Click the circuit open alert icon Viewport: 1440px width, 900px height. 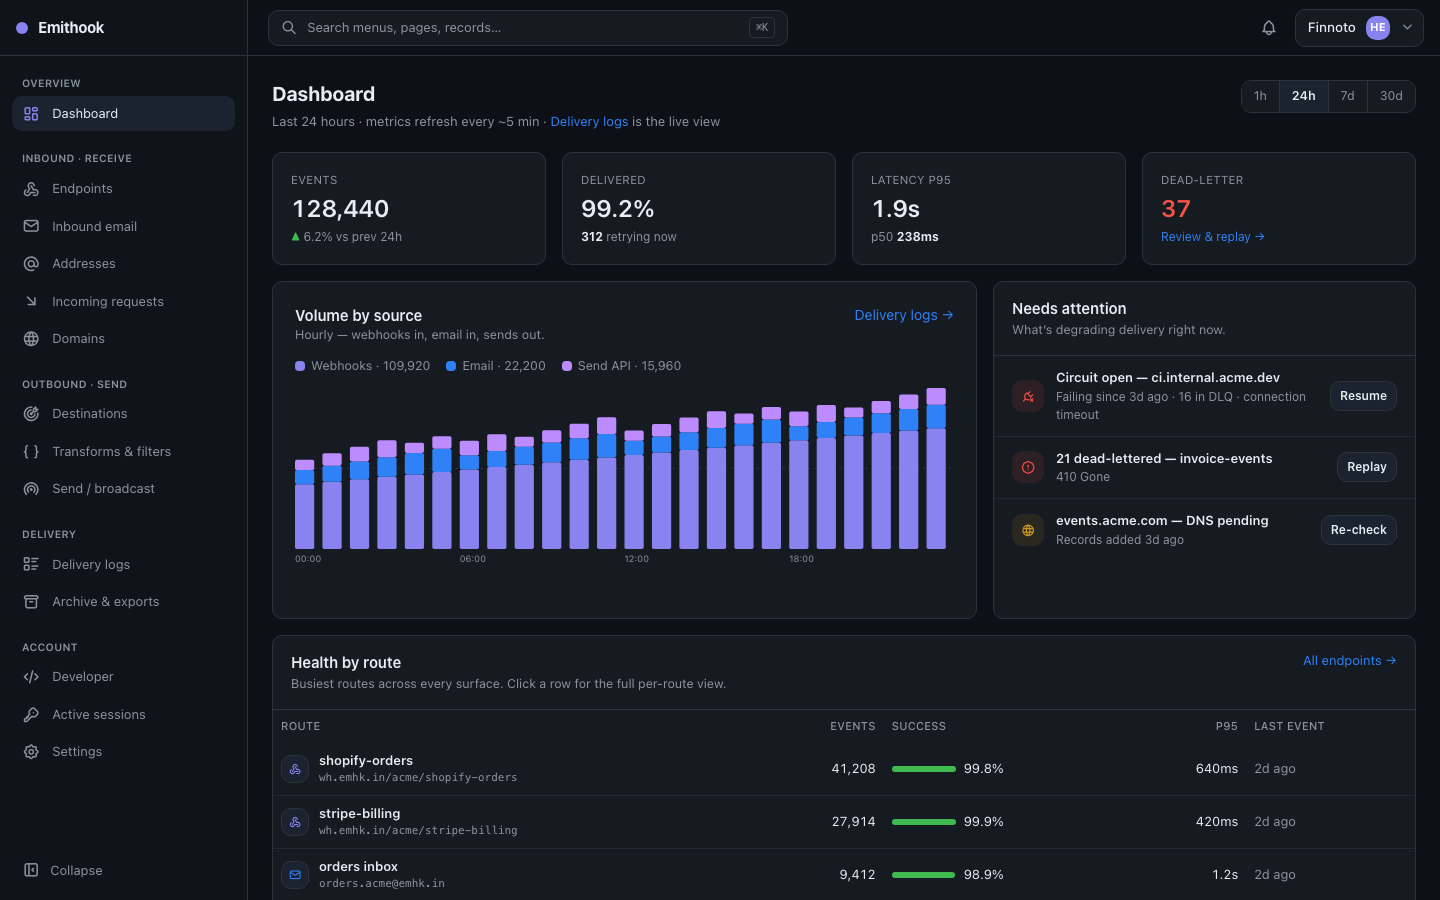1028,396
